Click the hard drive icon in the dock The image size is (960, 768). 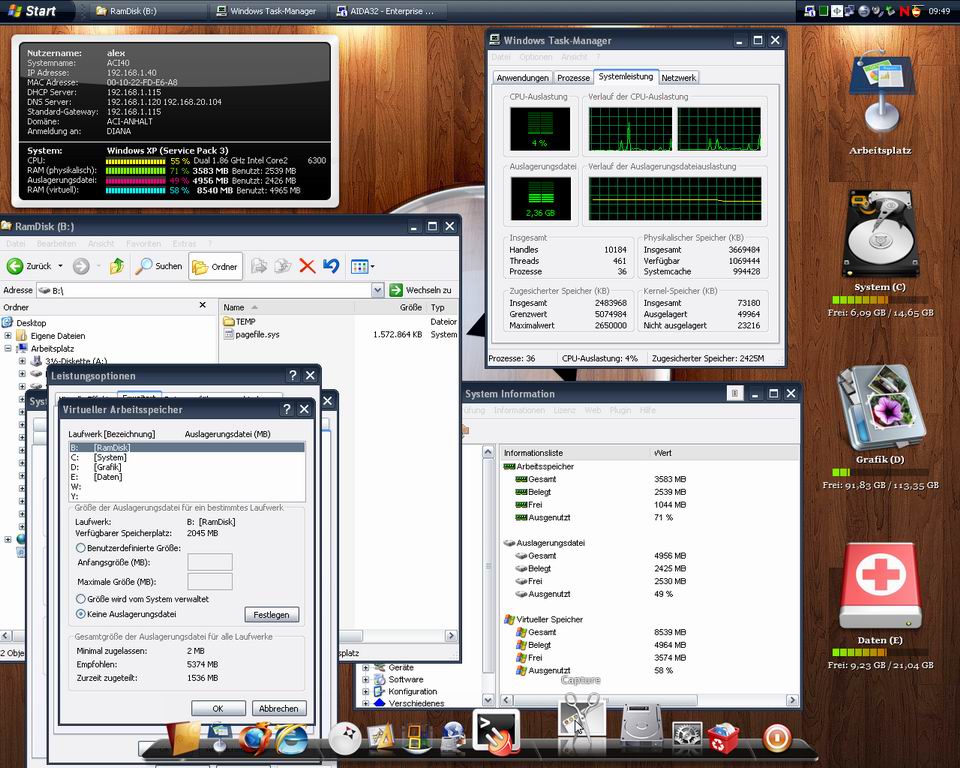[641, 723]
